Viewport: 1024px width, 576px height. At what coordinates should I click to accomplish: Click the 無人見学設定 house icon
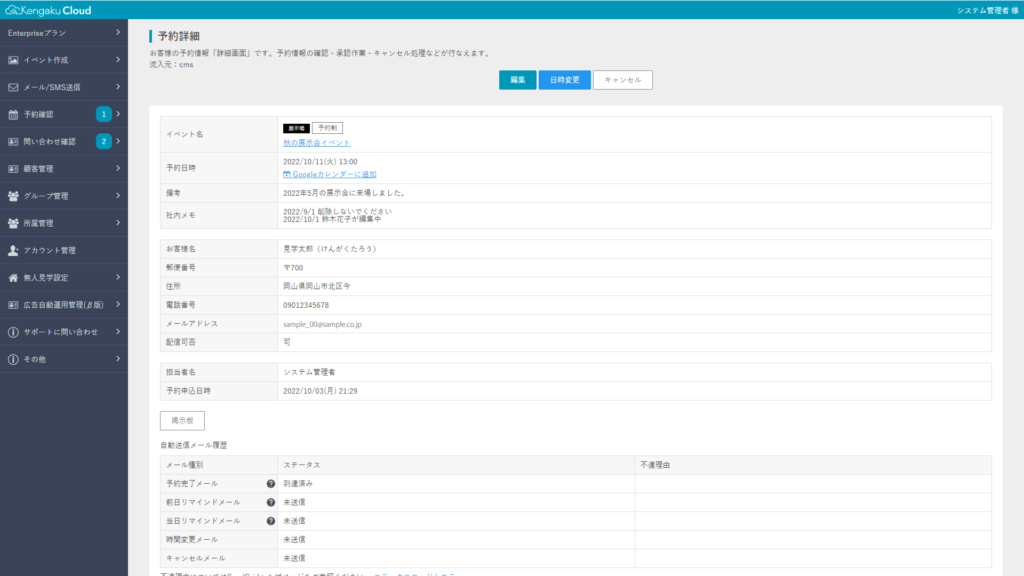[x=13, y=278]
